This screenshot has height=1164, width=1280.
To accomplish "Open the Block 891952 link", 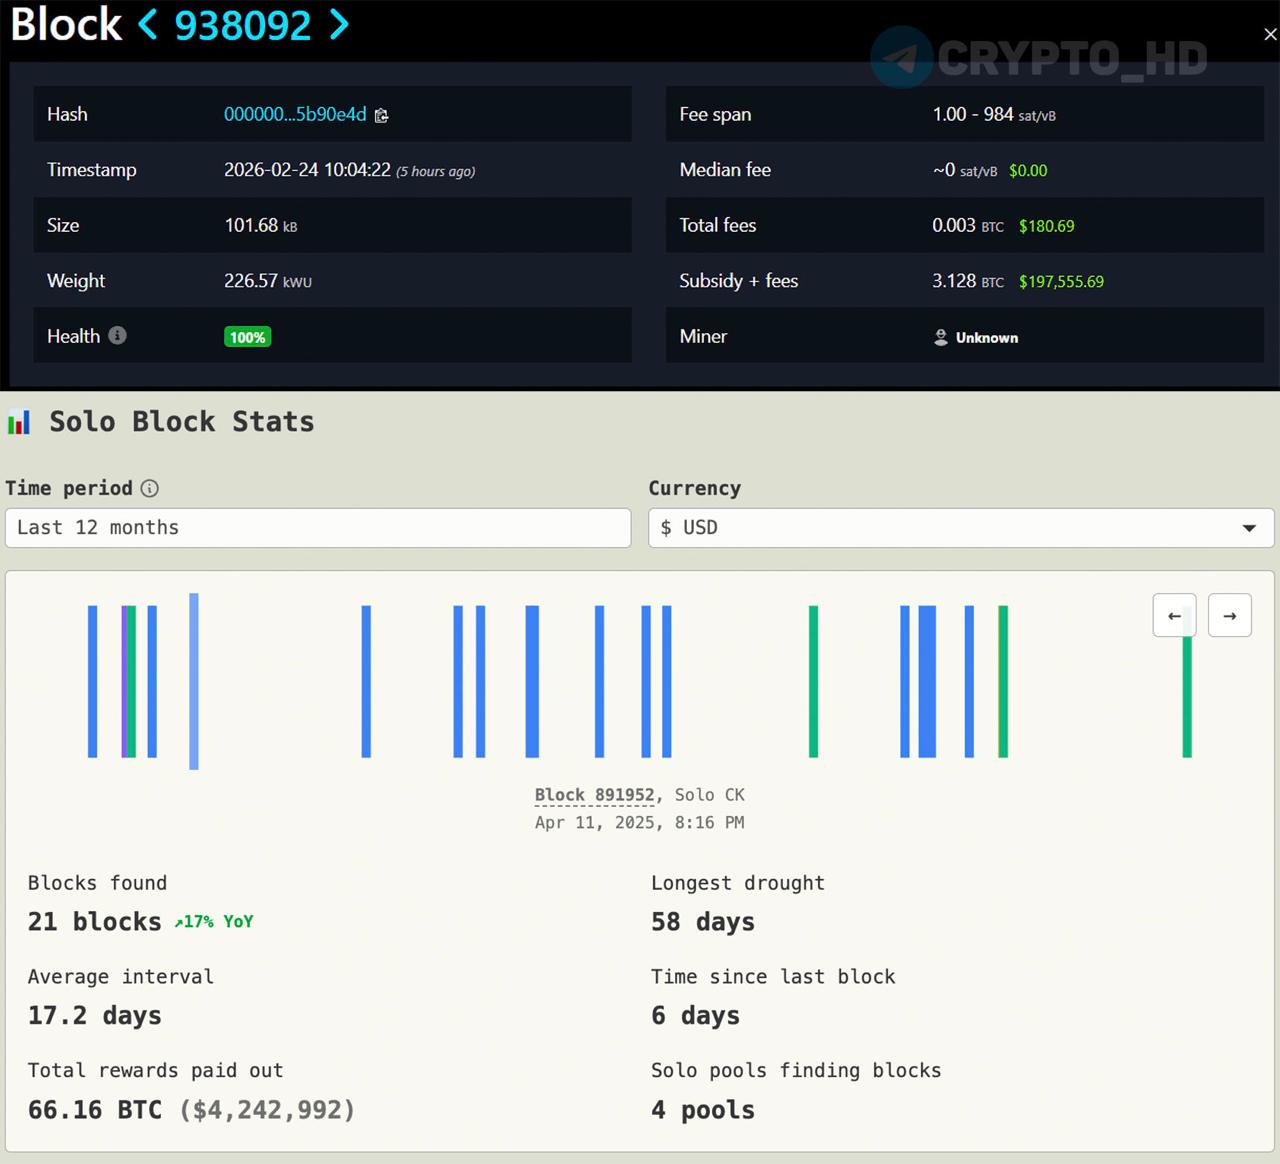I will pos(594,795).
